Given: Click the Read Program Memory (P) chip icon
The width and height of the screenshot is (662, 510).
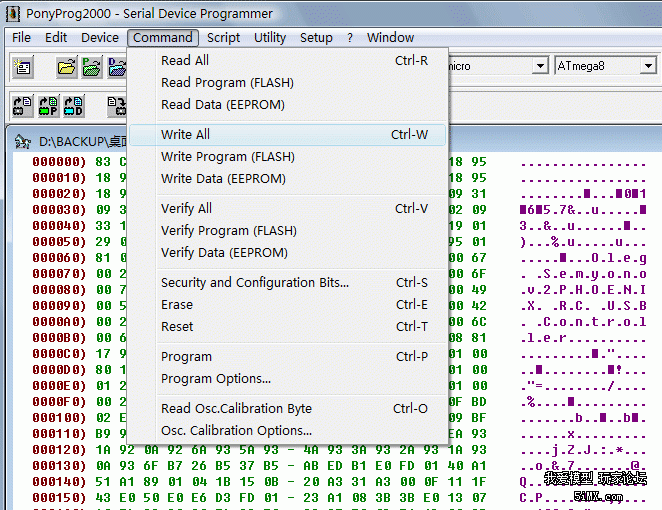Looking at the screenshot, I should (x=48, y=106).
